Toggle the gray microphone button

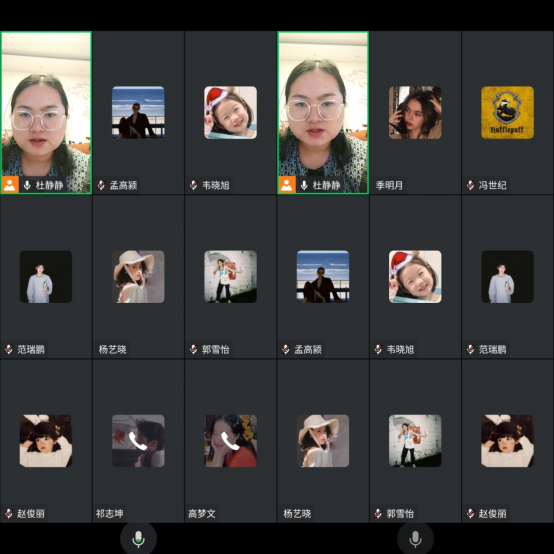[x=415, y=539]
